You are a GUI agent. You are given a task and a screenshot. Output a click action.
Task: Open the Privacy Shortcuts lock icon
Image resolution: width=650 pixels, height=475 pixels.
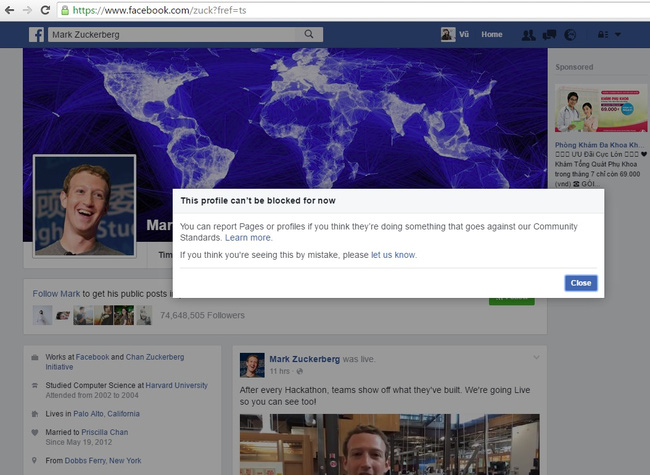(x=603, y=35)
